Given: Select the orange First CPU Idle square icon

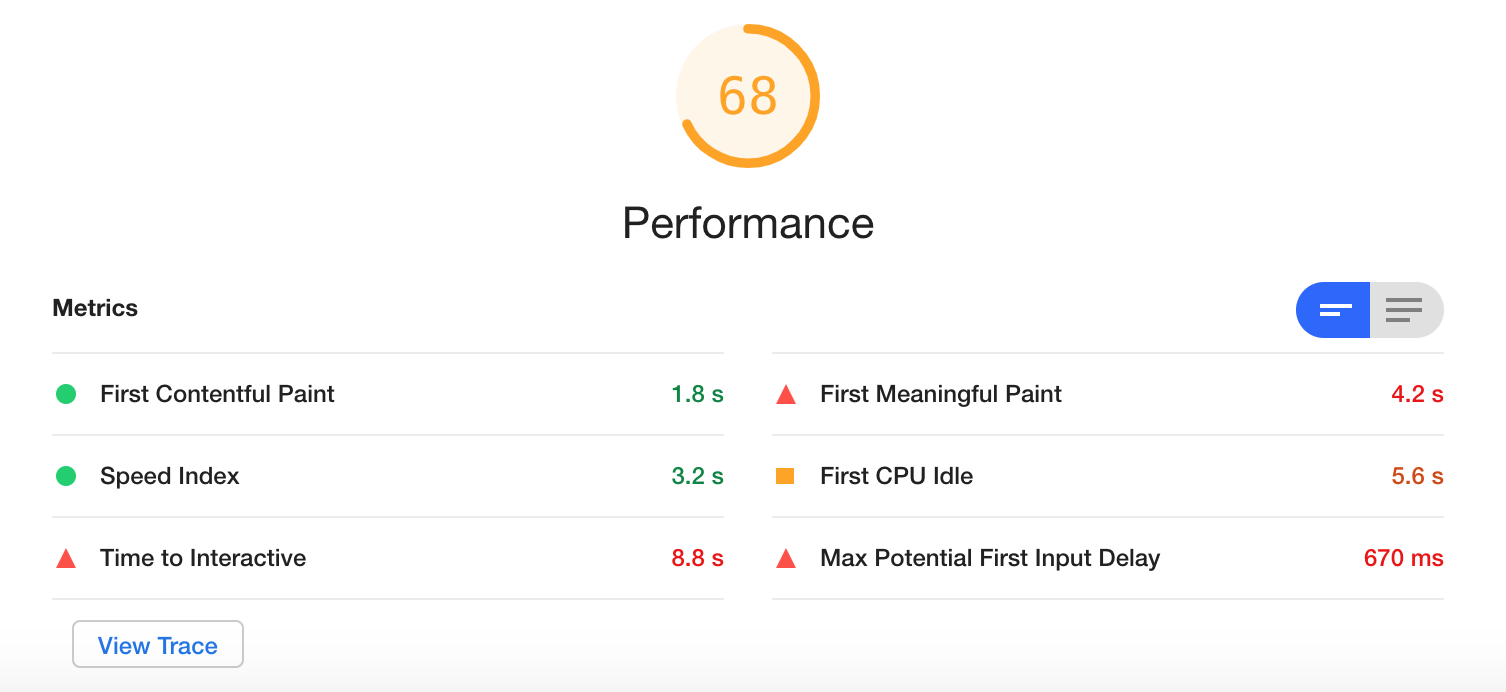Looking at the screenshot, I should pos(787,476).
